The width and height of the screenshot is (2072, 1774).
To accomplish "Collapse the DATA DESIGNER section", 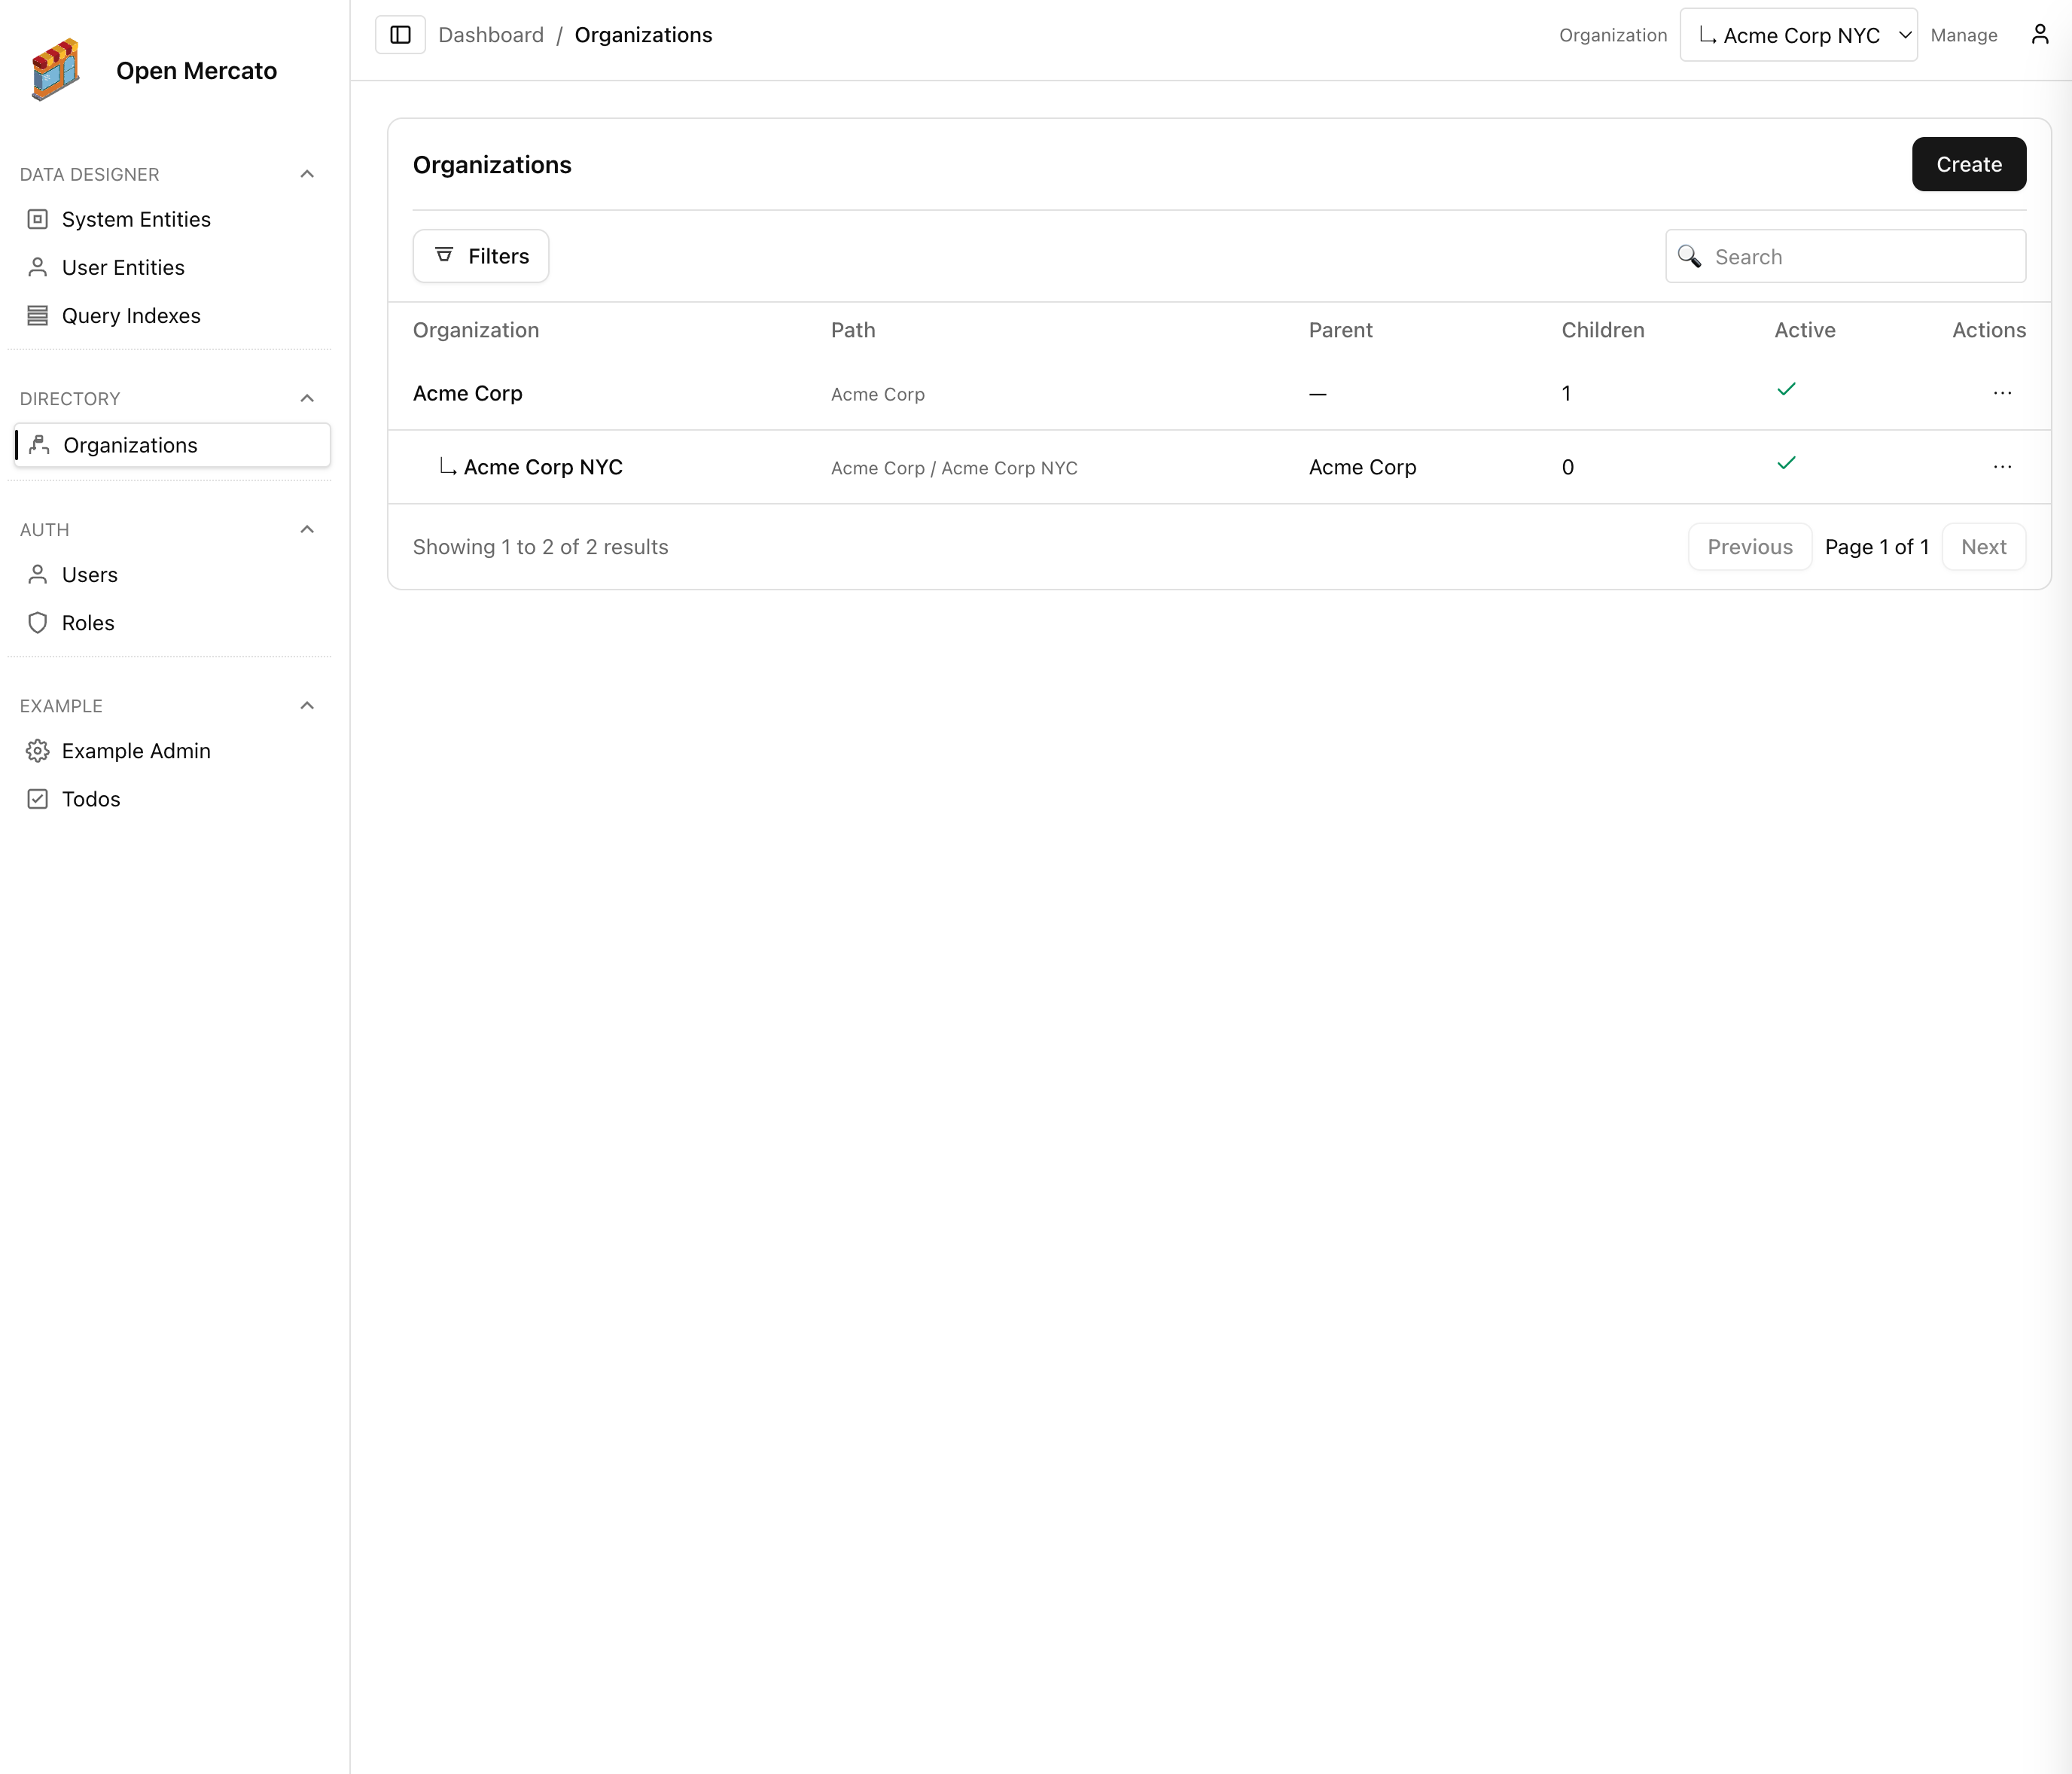I will [307, 174].
